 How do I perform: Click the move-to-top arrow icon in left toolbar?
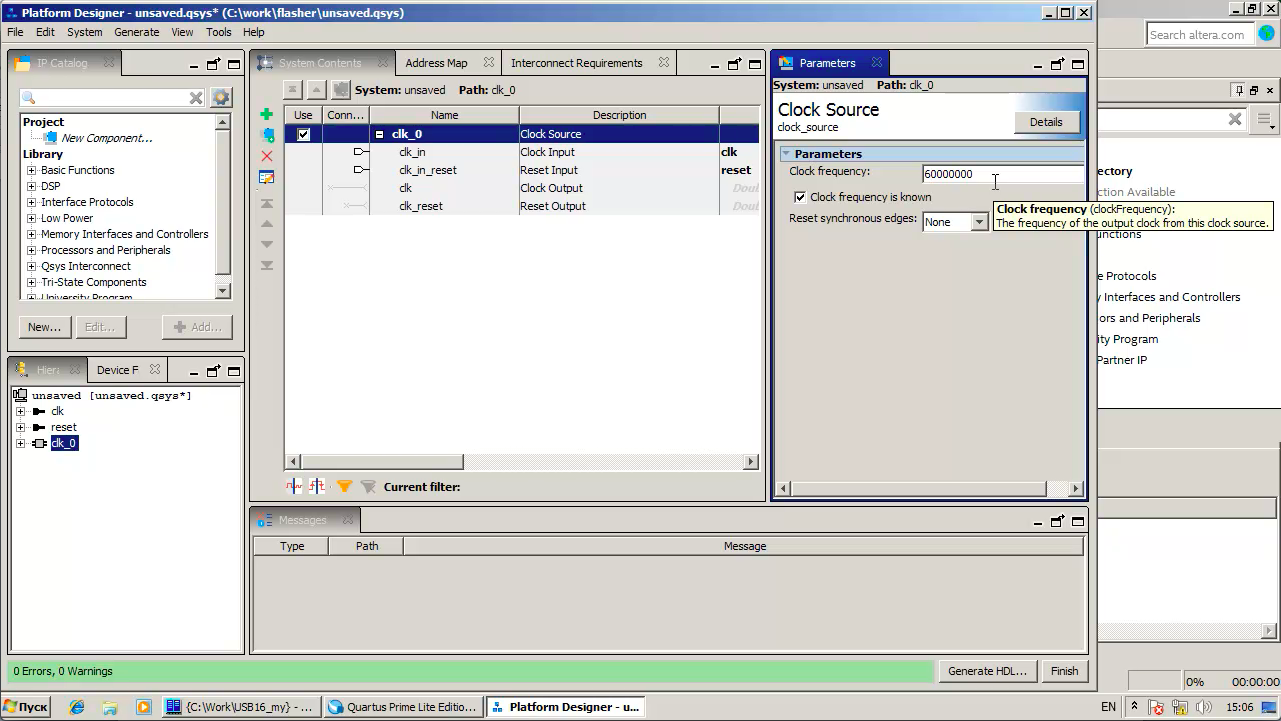pyautogui.click(x=267, y=203)
